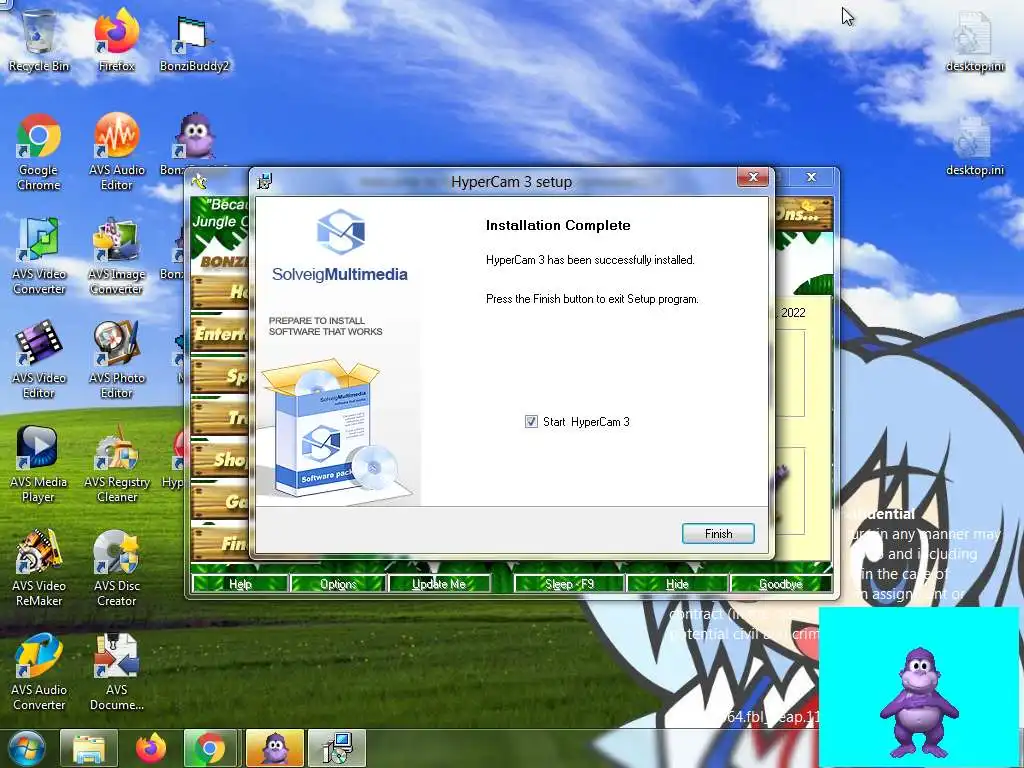
Task: Launch Firefox from the desktop shortcut
Action: click(x=116, y=39)
